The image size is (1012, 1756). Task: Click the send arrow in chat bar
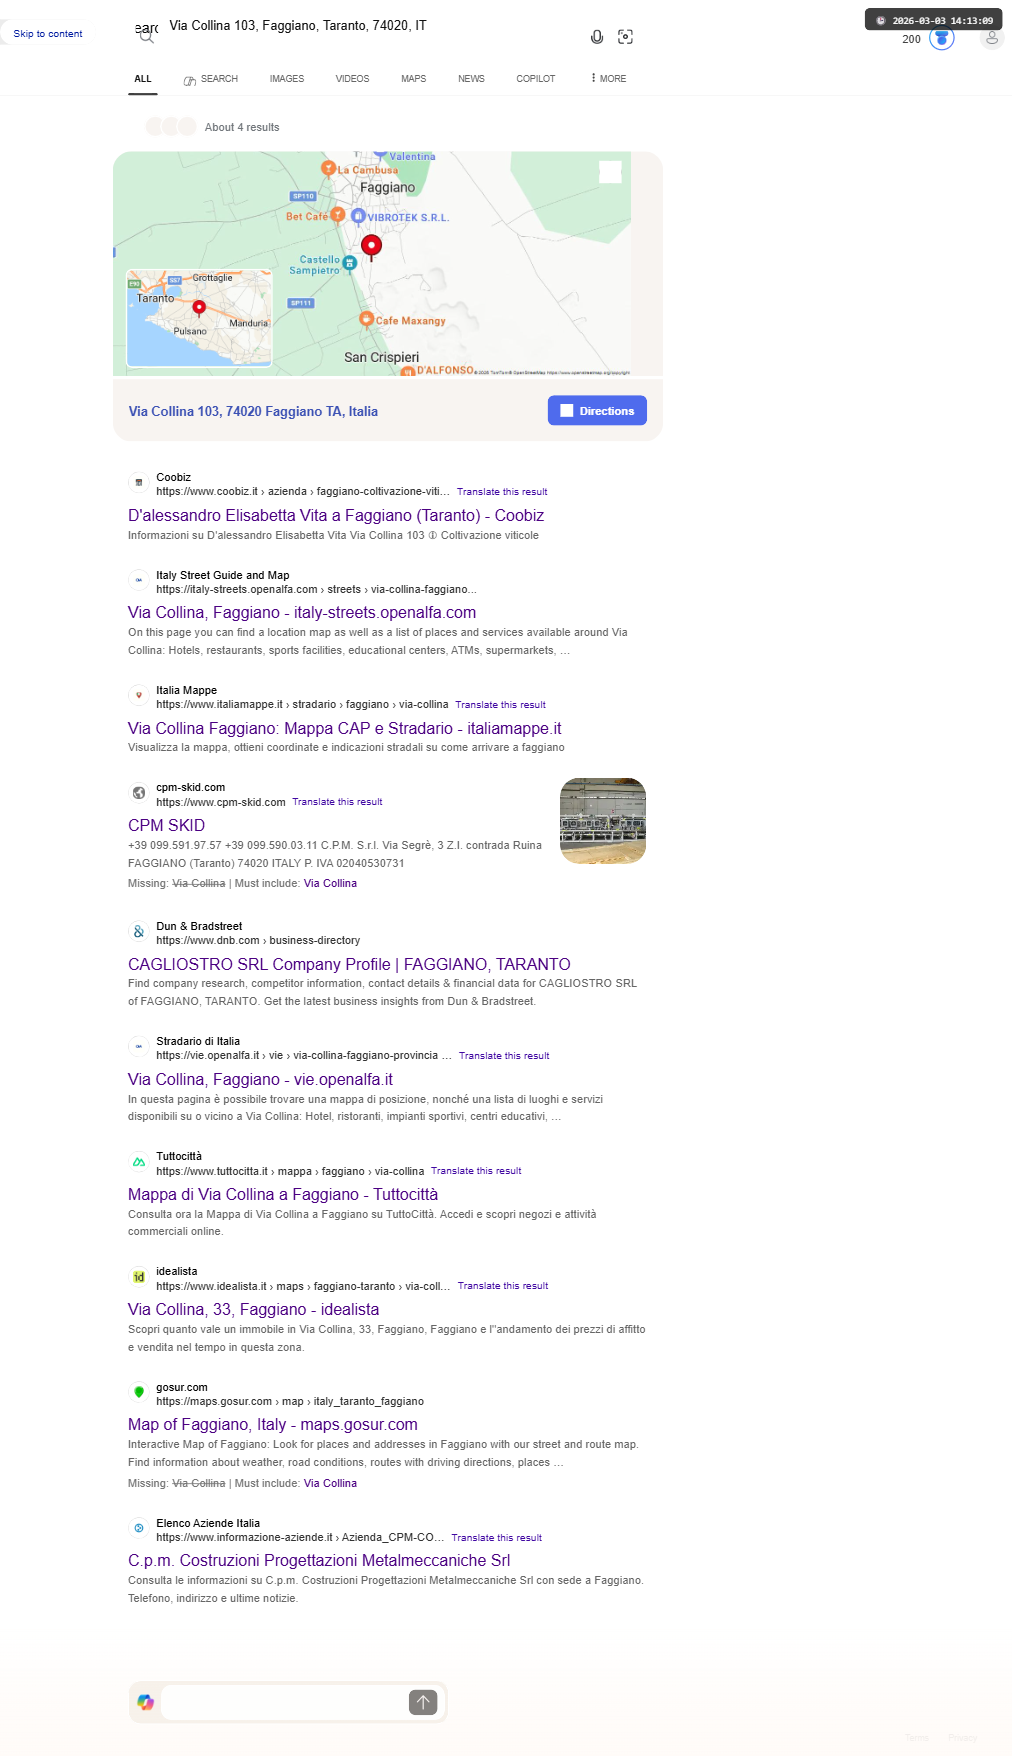(x=423, y=1702)
